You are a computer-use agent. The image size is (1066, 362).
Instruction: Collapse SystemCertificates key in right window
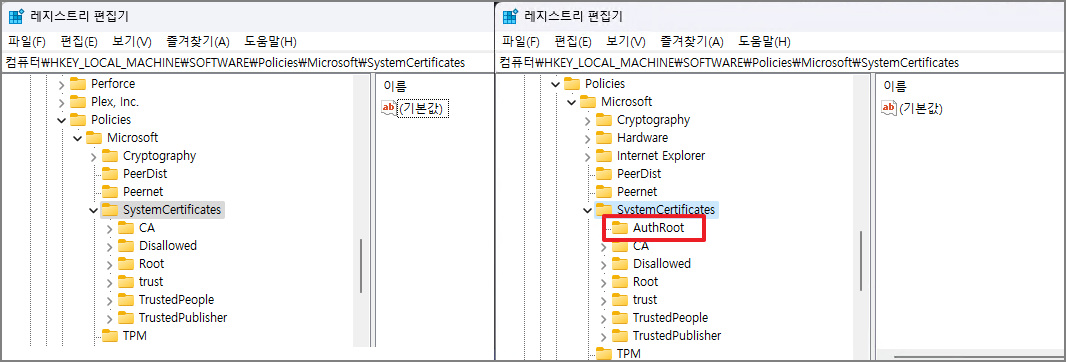click(588, 210)
